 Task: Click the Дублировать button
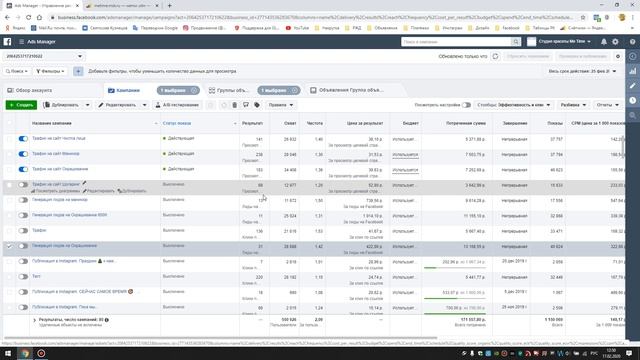(x=62, y=105)
